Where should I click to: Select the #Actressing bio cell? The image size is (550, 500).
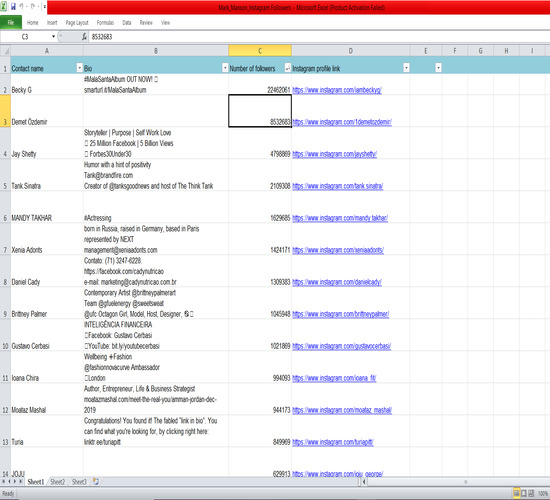click(x=156, y=207)
